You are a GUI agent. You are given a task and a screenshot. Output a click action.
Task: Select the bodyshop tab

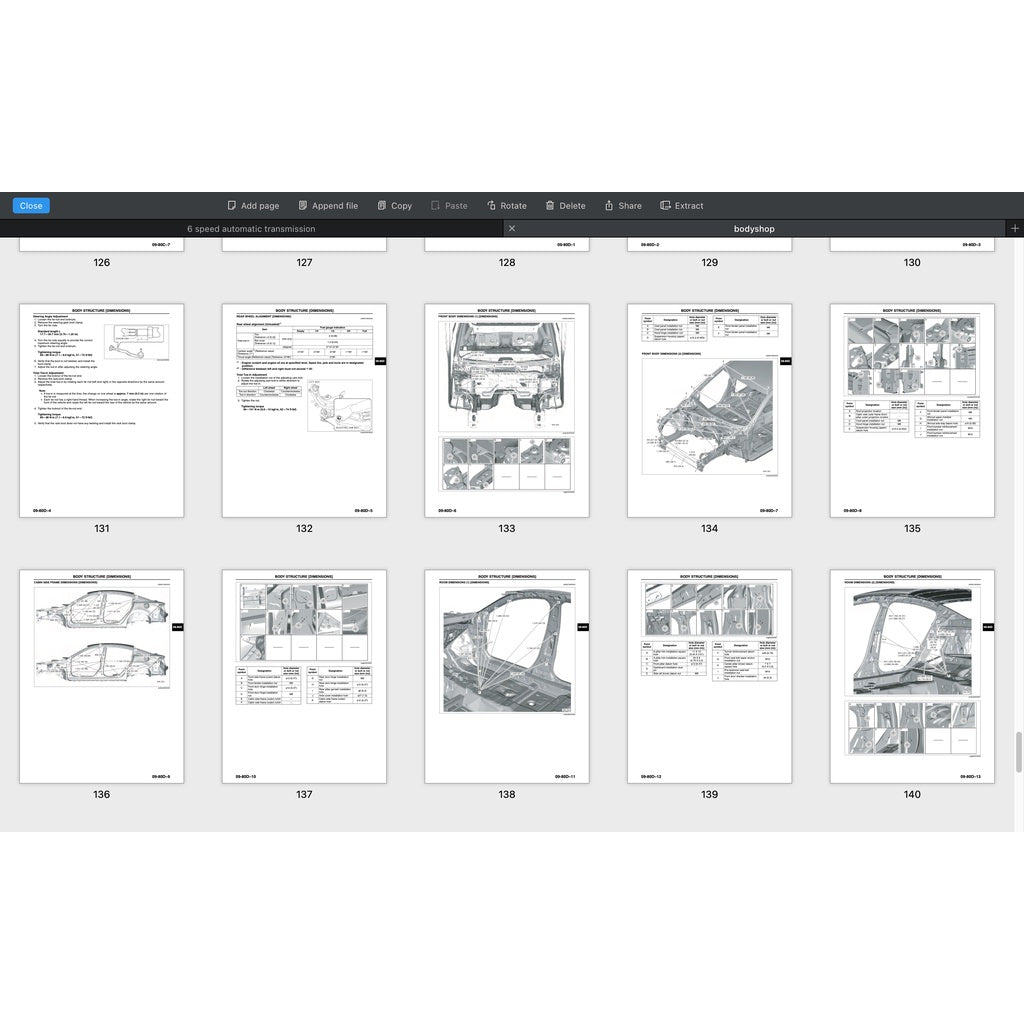[x=754, y=229]
